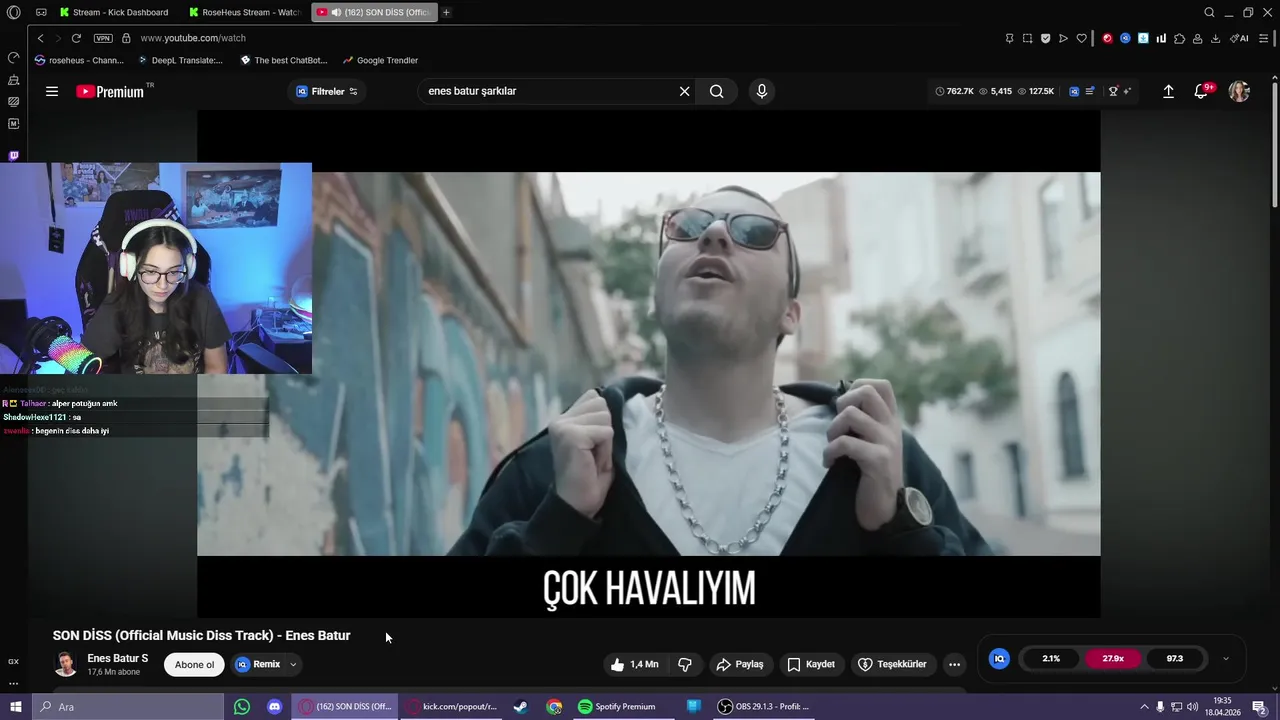Open YouTube notifications bell with 9+
This screenshot has height=720, width=1280.
point(1202,91)
